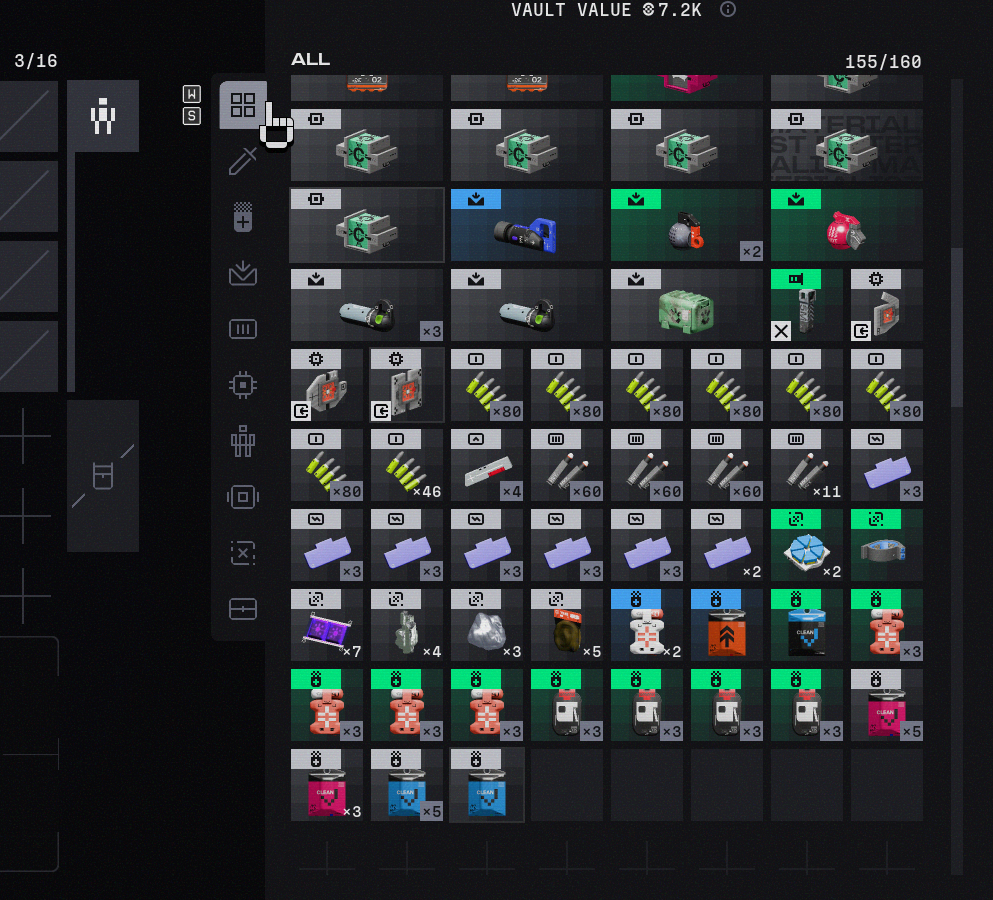Select the download-tray category filter

[243, 274]
